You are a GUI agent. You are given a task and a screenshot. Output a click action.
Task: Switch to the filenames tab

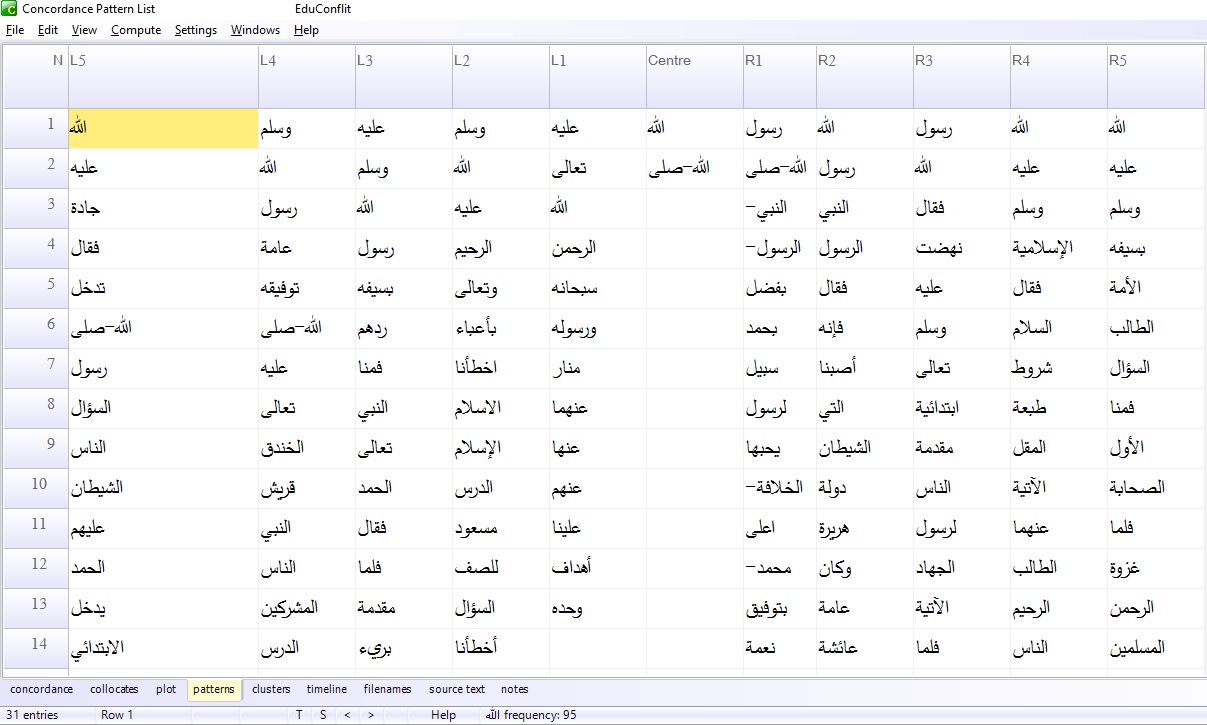[x=388, y=689]
